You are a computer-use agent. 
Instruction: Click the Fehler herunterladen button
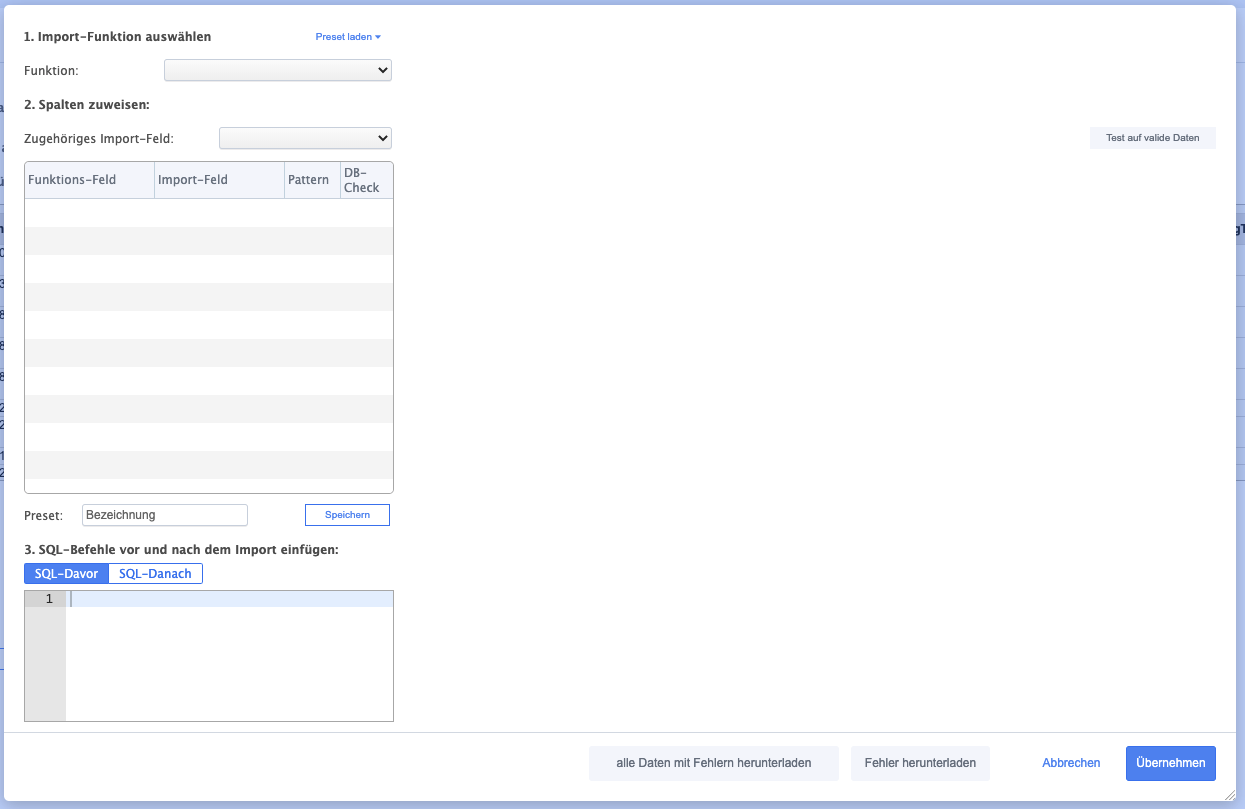tap(920, 763)
